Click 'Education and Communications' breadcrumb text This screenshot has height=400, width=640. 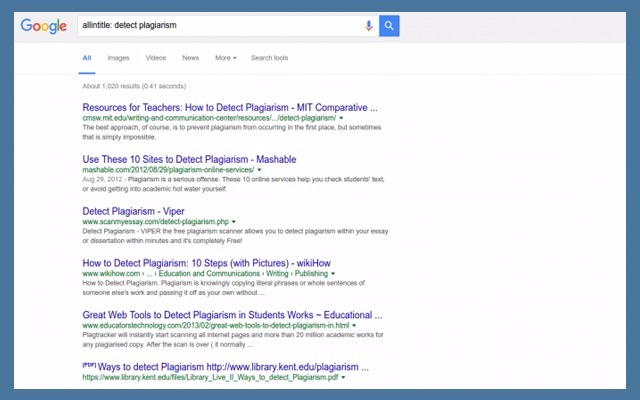coord(209,273)
